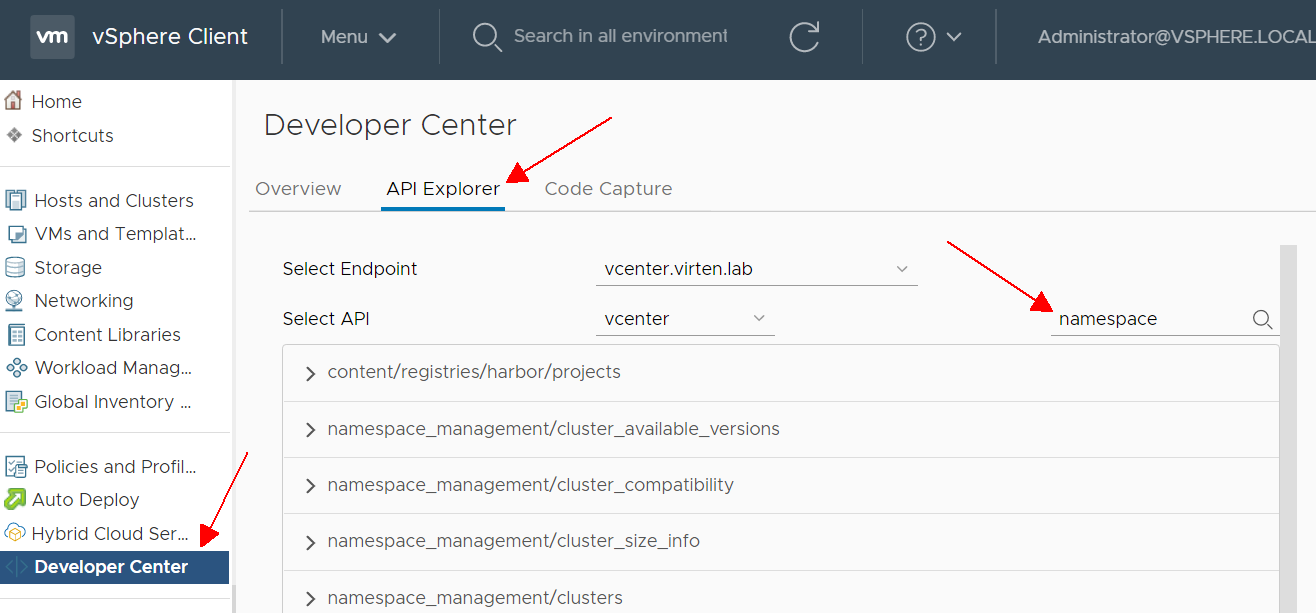Click the Developer Center page heading
The width and height of the screenshot is (1316, 613).
(390, 125)
